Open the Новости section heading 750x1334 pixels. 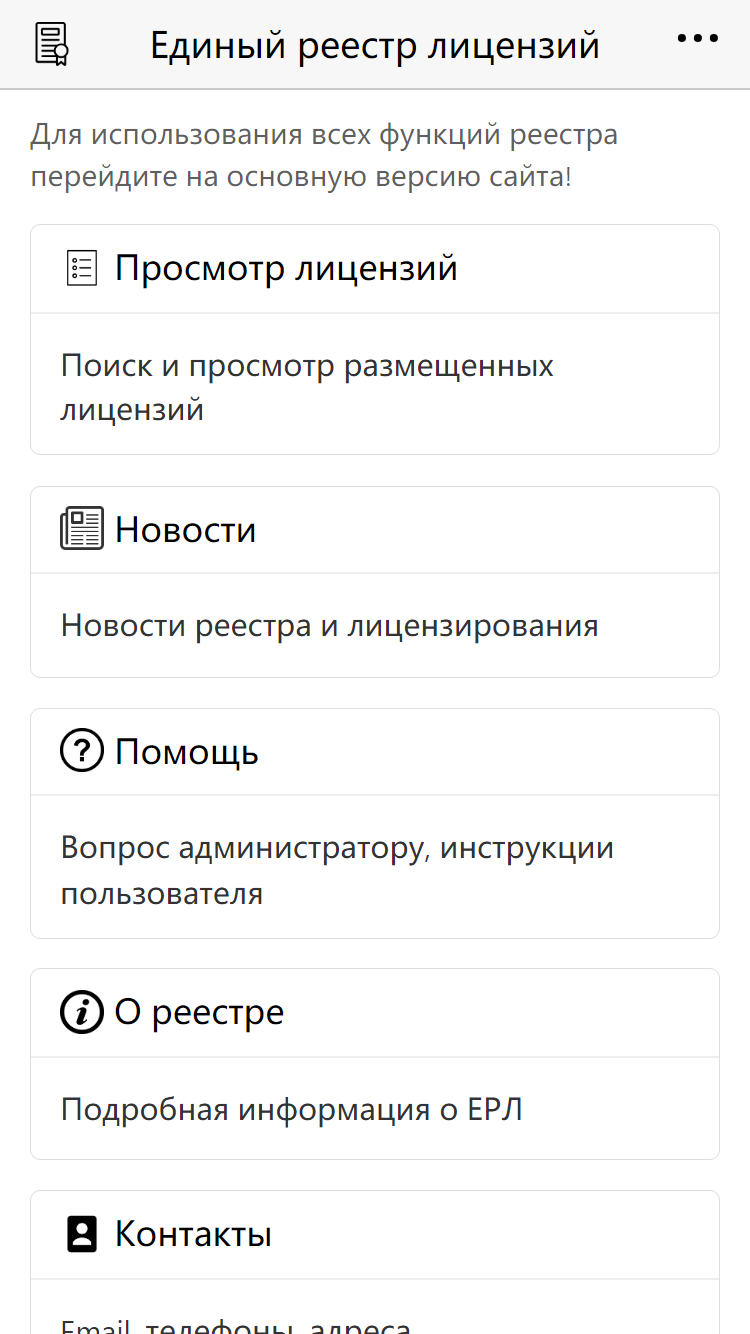pyautogui.click(x=186, y=529)
